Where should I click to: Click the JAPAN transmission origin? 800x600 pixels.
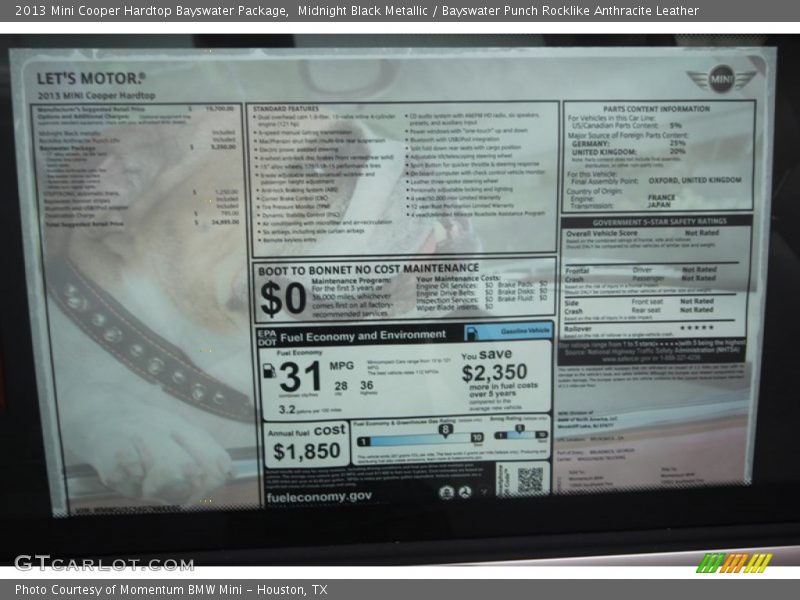tap(659, 205)
